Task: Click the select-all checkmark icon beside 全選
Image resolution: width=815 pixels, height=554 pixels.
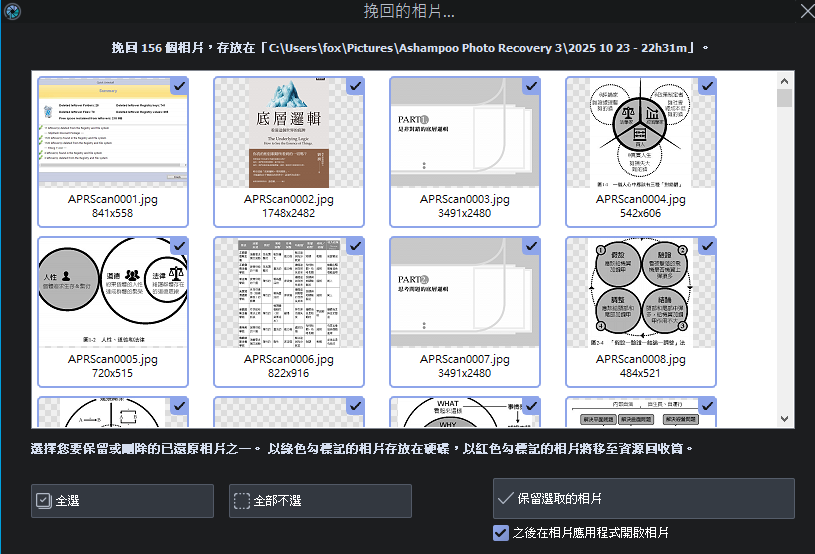Action: click(43, 500)
